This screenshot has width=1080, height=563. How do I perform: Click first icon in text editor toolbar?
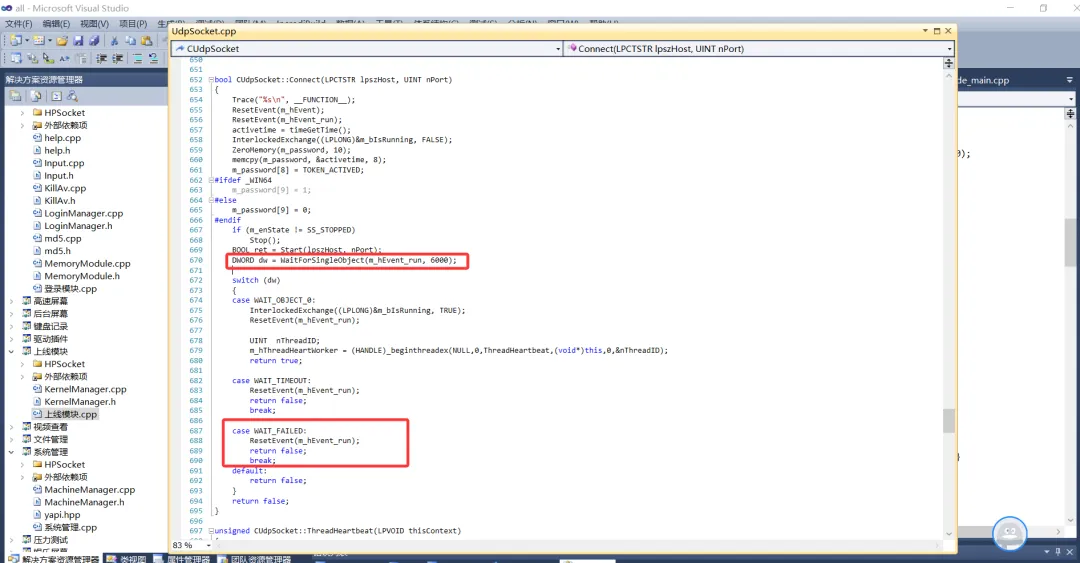click(16, 59)
